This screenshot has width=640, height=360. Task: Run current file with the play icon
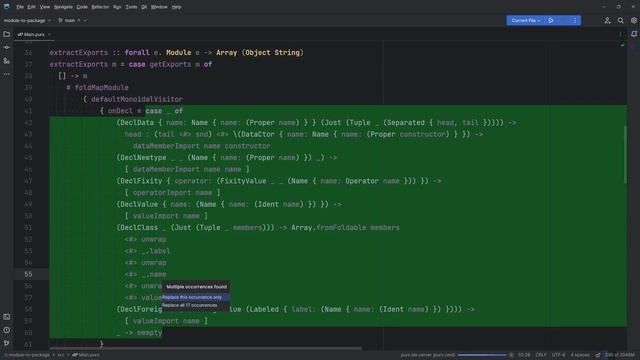[551, 20]
